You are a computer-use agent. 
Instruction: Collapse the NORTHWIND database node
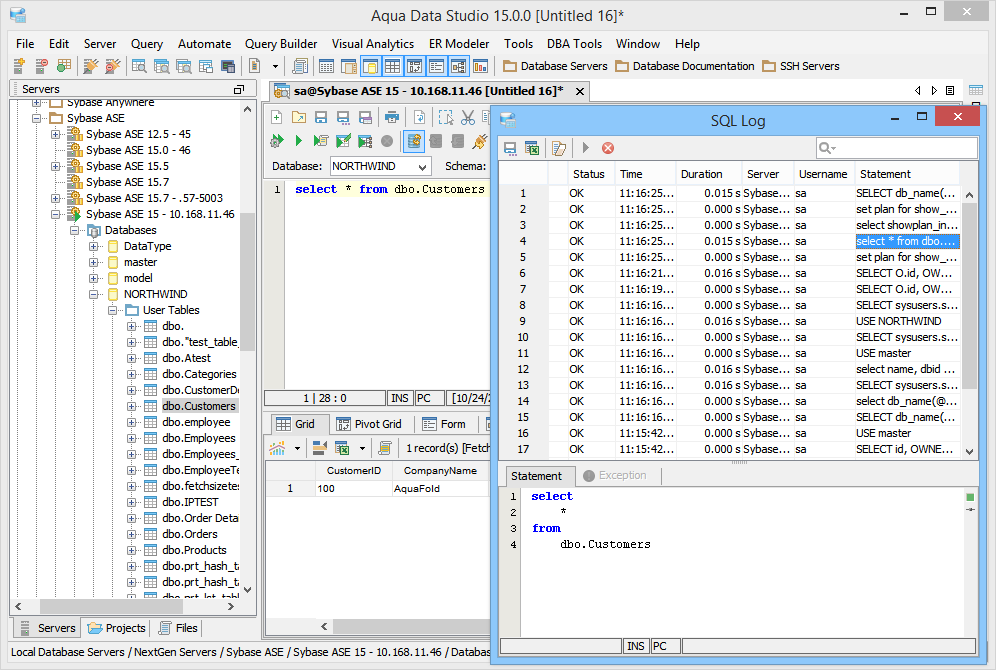93,294
